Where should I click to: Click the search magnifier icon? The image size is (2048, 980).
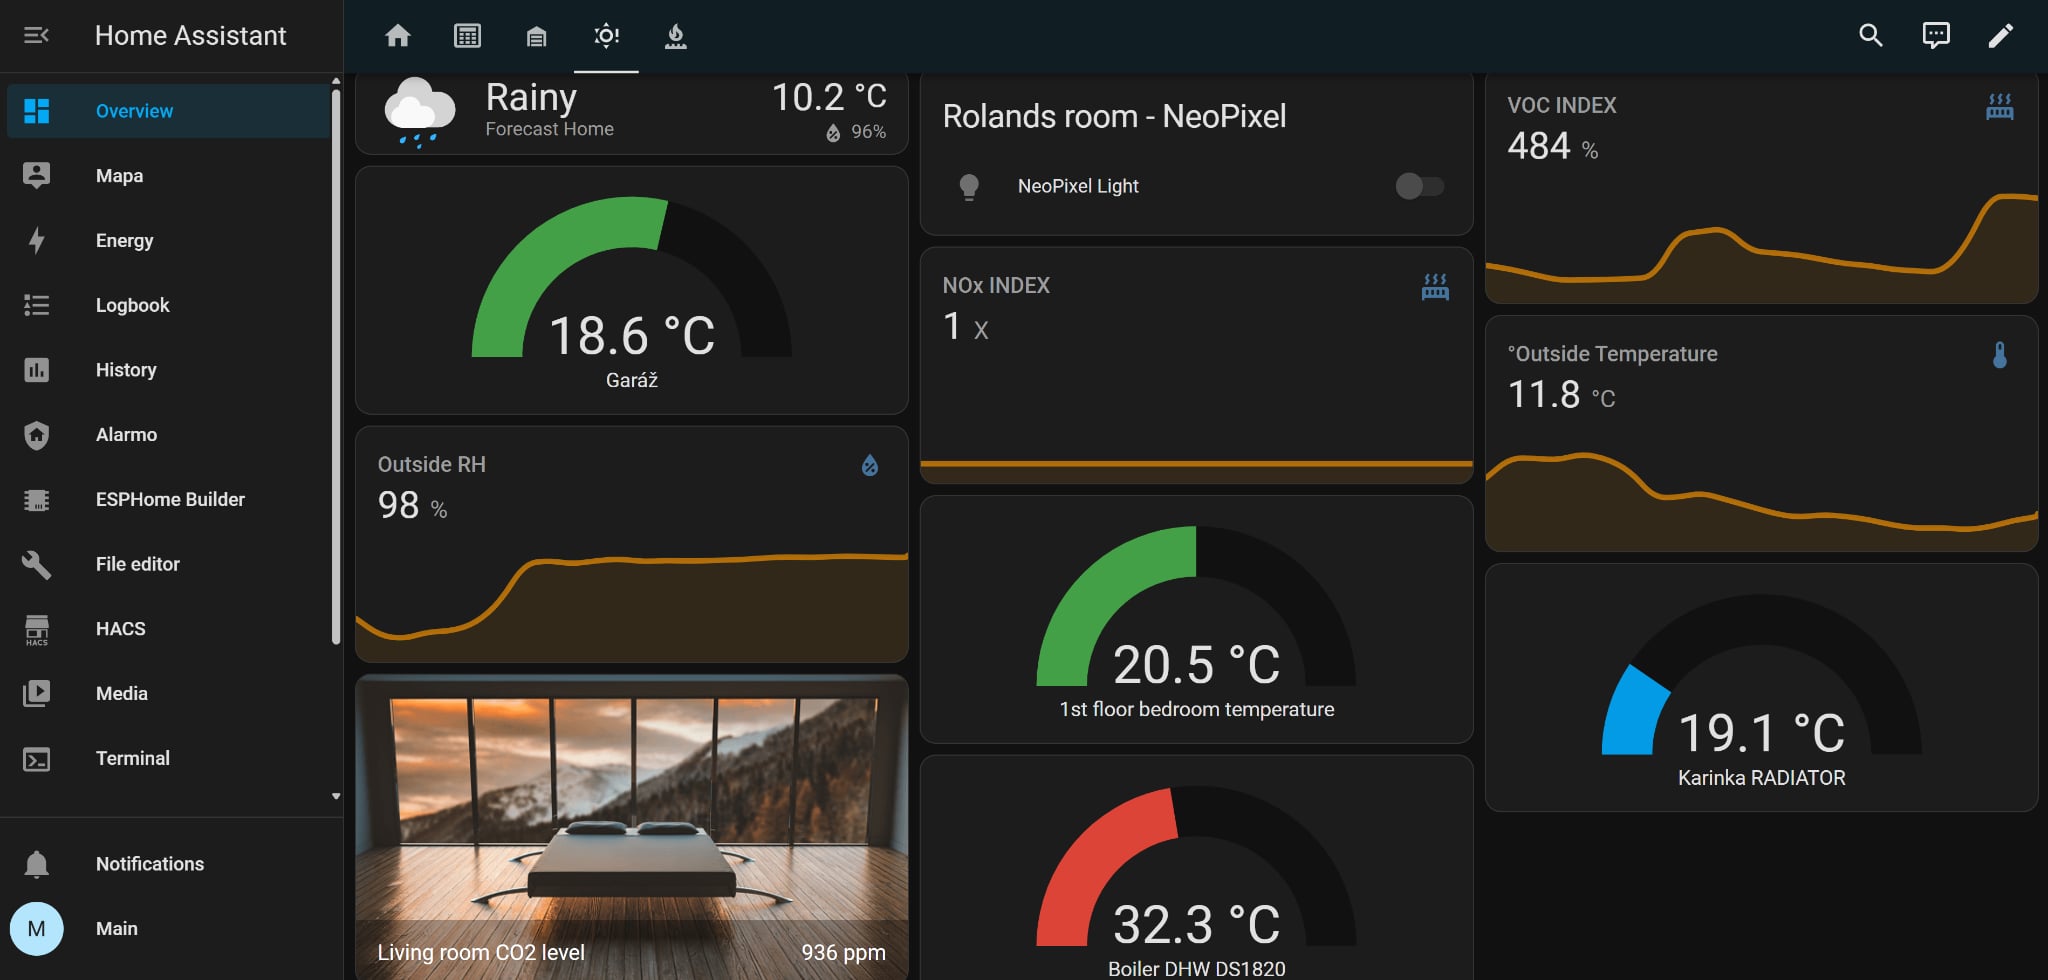click(x=1870, y=36)
